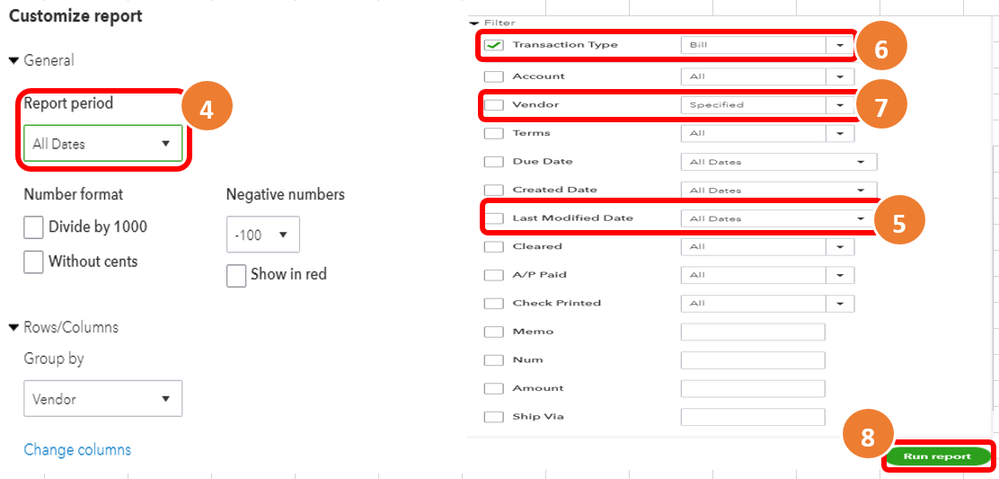This screenshot has height=479, width=999.
Task: Collapse the Filter section
Action: click(474, 21)
